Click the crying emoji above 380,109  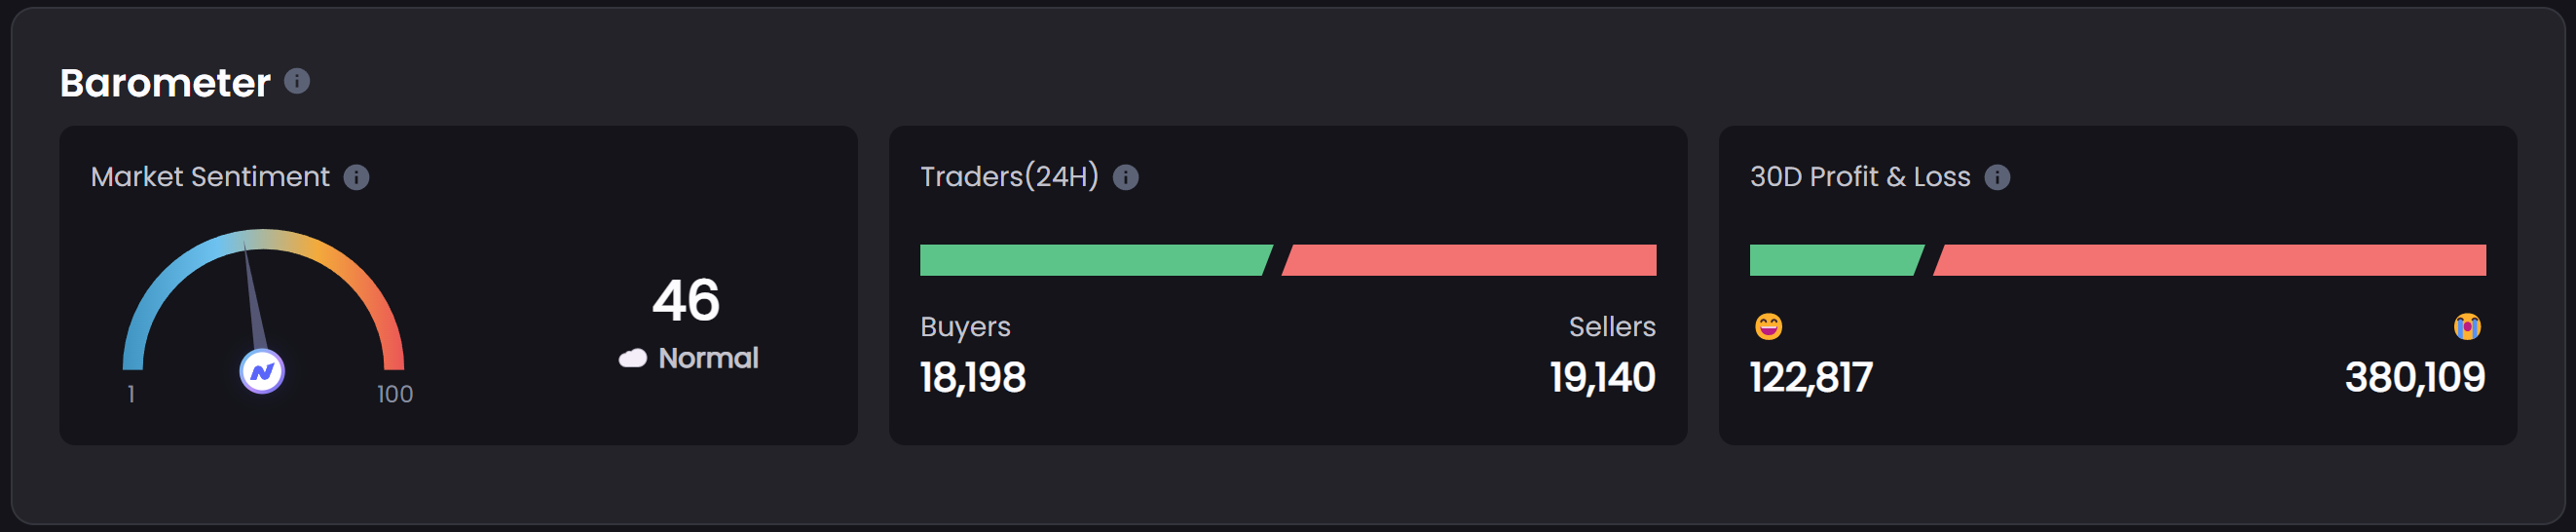point(2466,326)
